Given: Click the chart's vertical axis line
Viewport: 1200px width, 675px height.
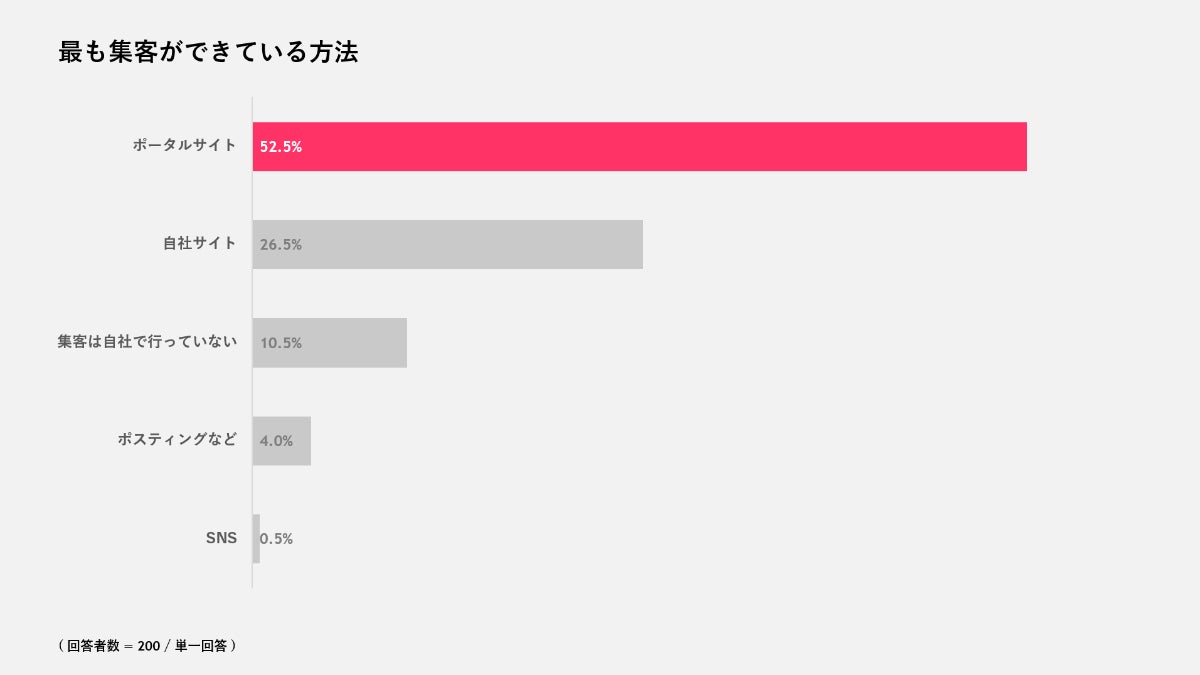Looking at the screenshot, I should tap(252, 400).
